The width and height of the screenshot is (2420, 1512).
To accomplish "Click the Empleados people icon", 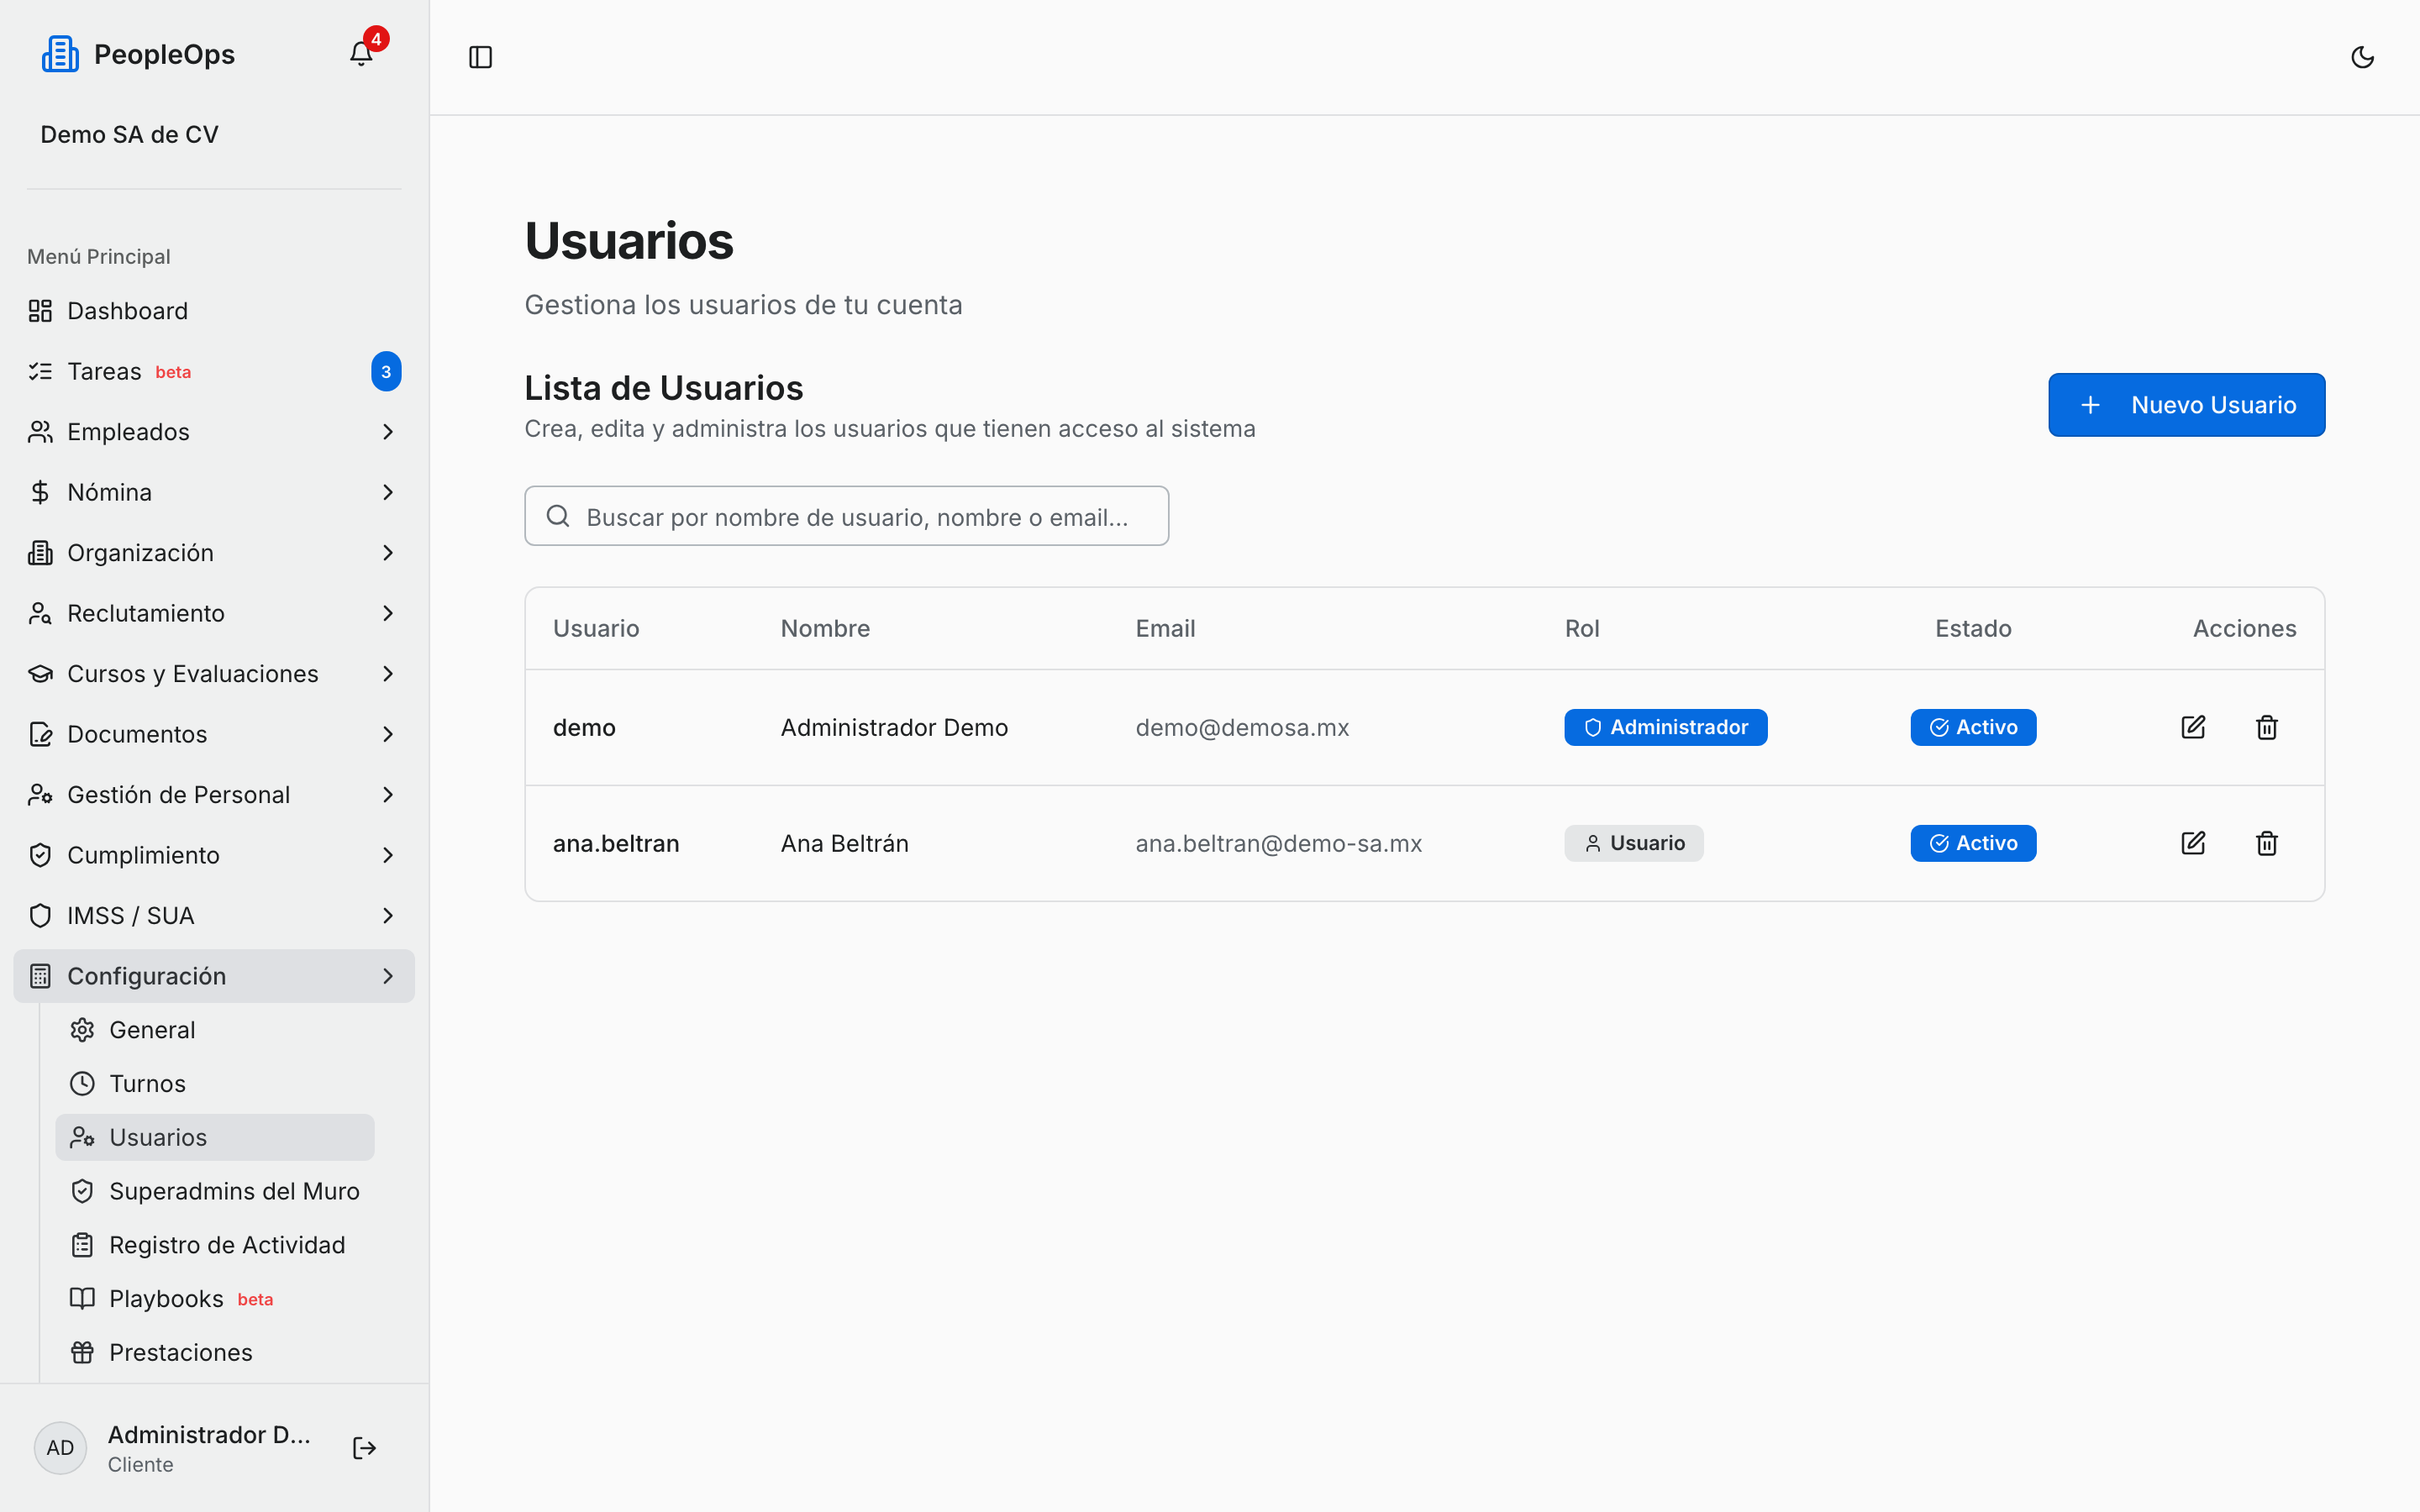I will 40,432.
